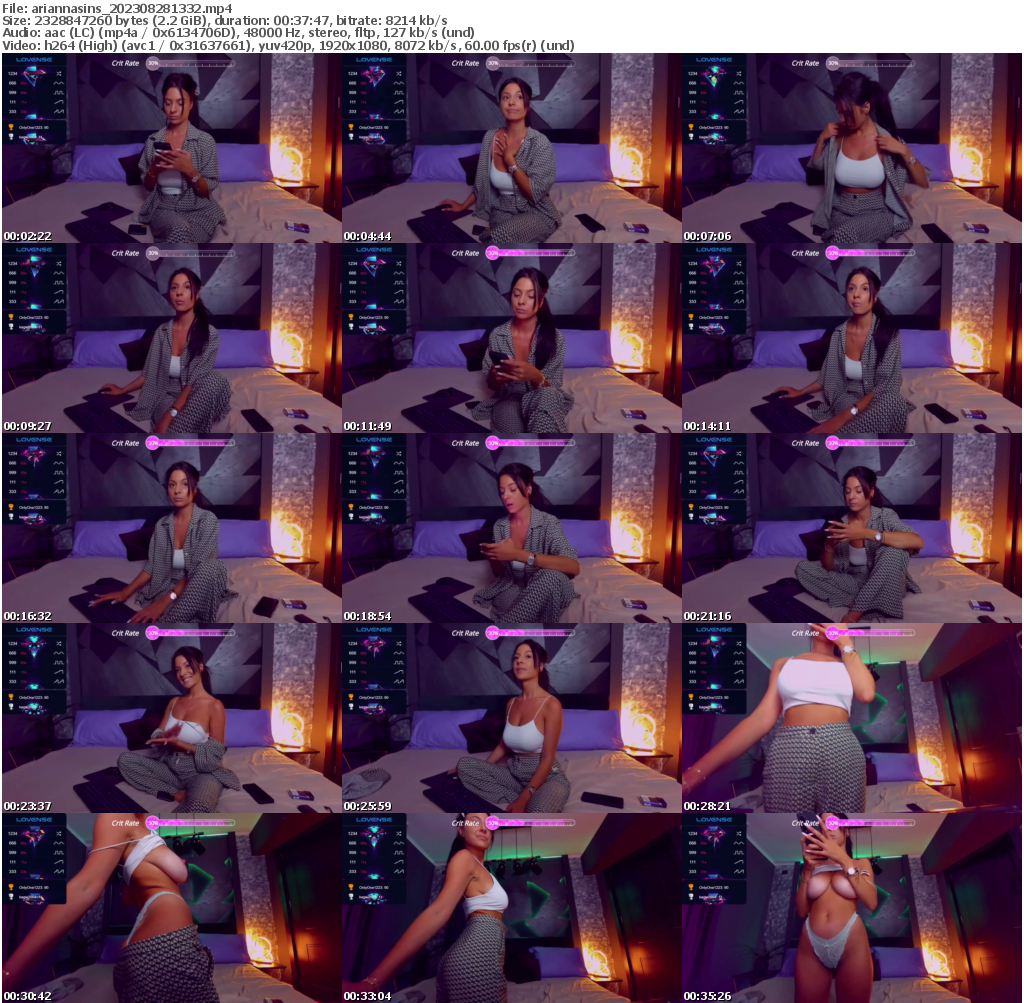Click the wave pattern icon next to tip 666
Image resolution: width=1024 pixels, height=1003 pixels.
pyautogui.click(x=58, y=83)
